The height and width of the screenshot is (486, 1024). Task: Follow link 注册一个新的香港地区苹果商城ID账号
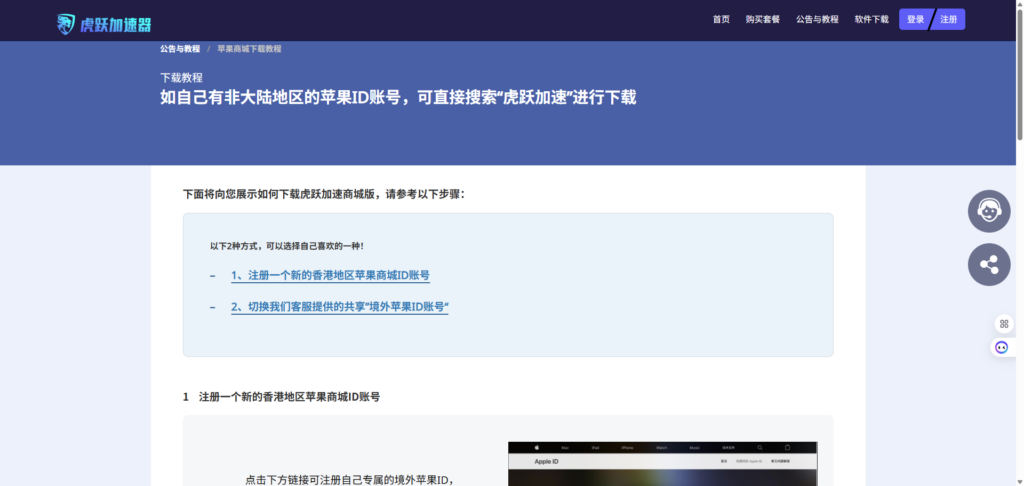tap(330, 275)
